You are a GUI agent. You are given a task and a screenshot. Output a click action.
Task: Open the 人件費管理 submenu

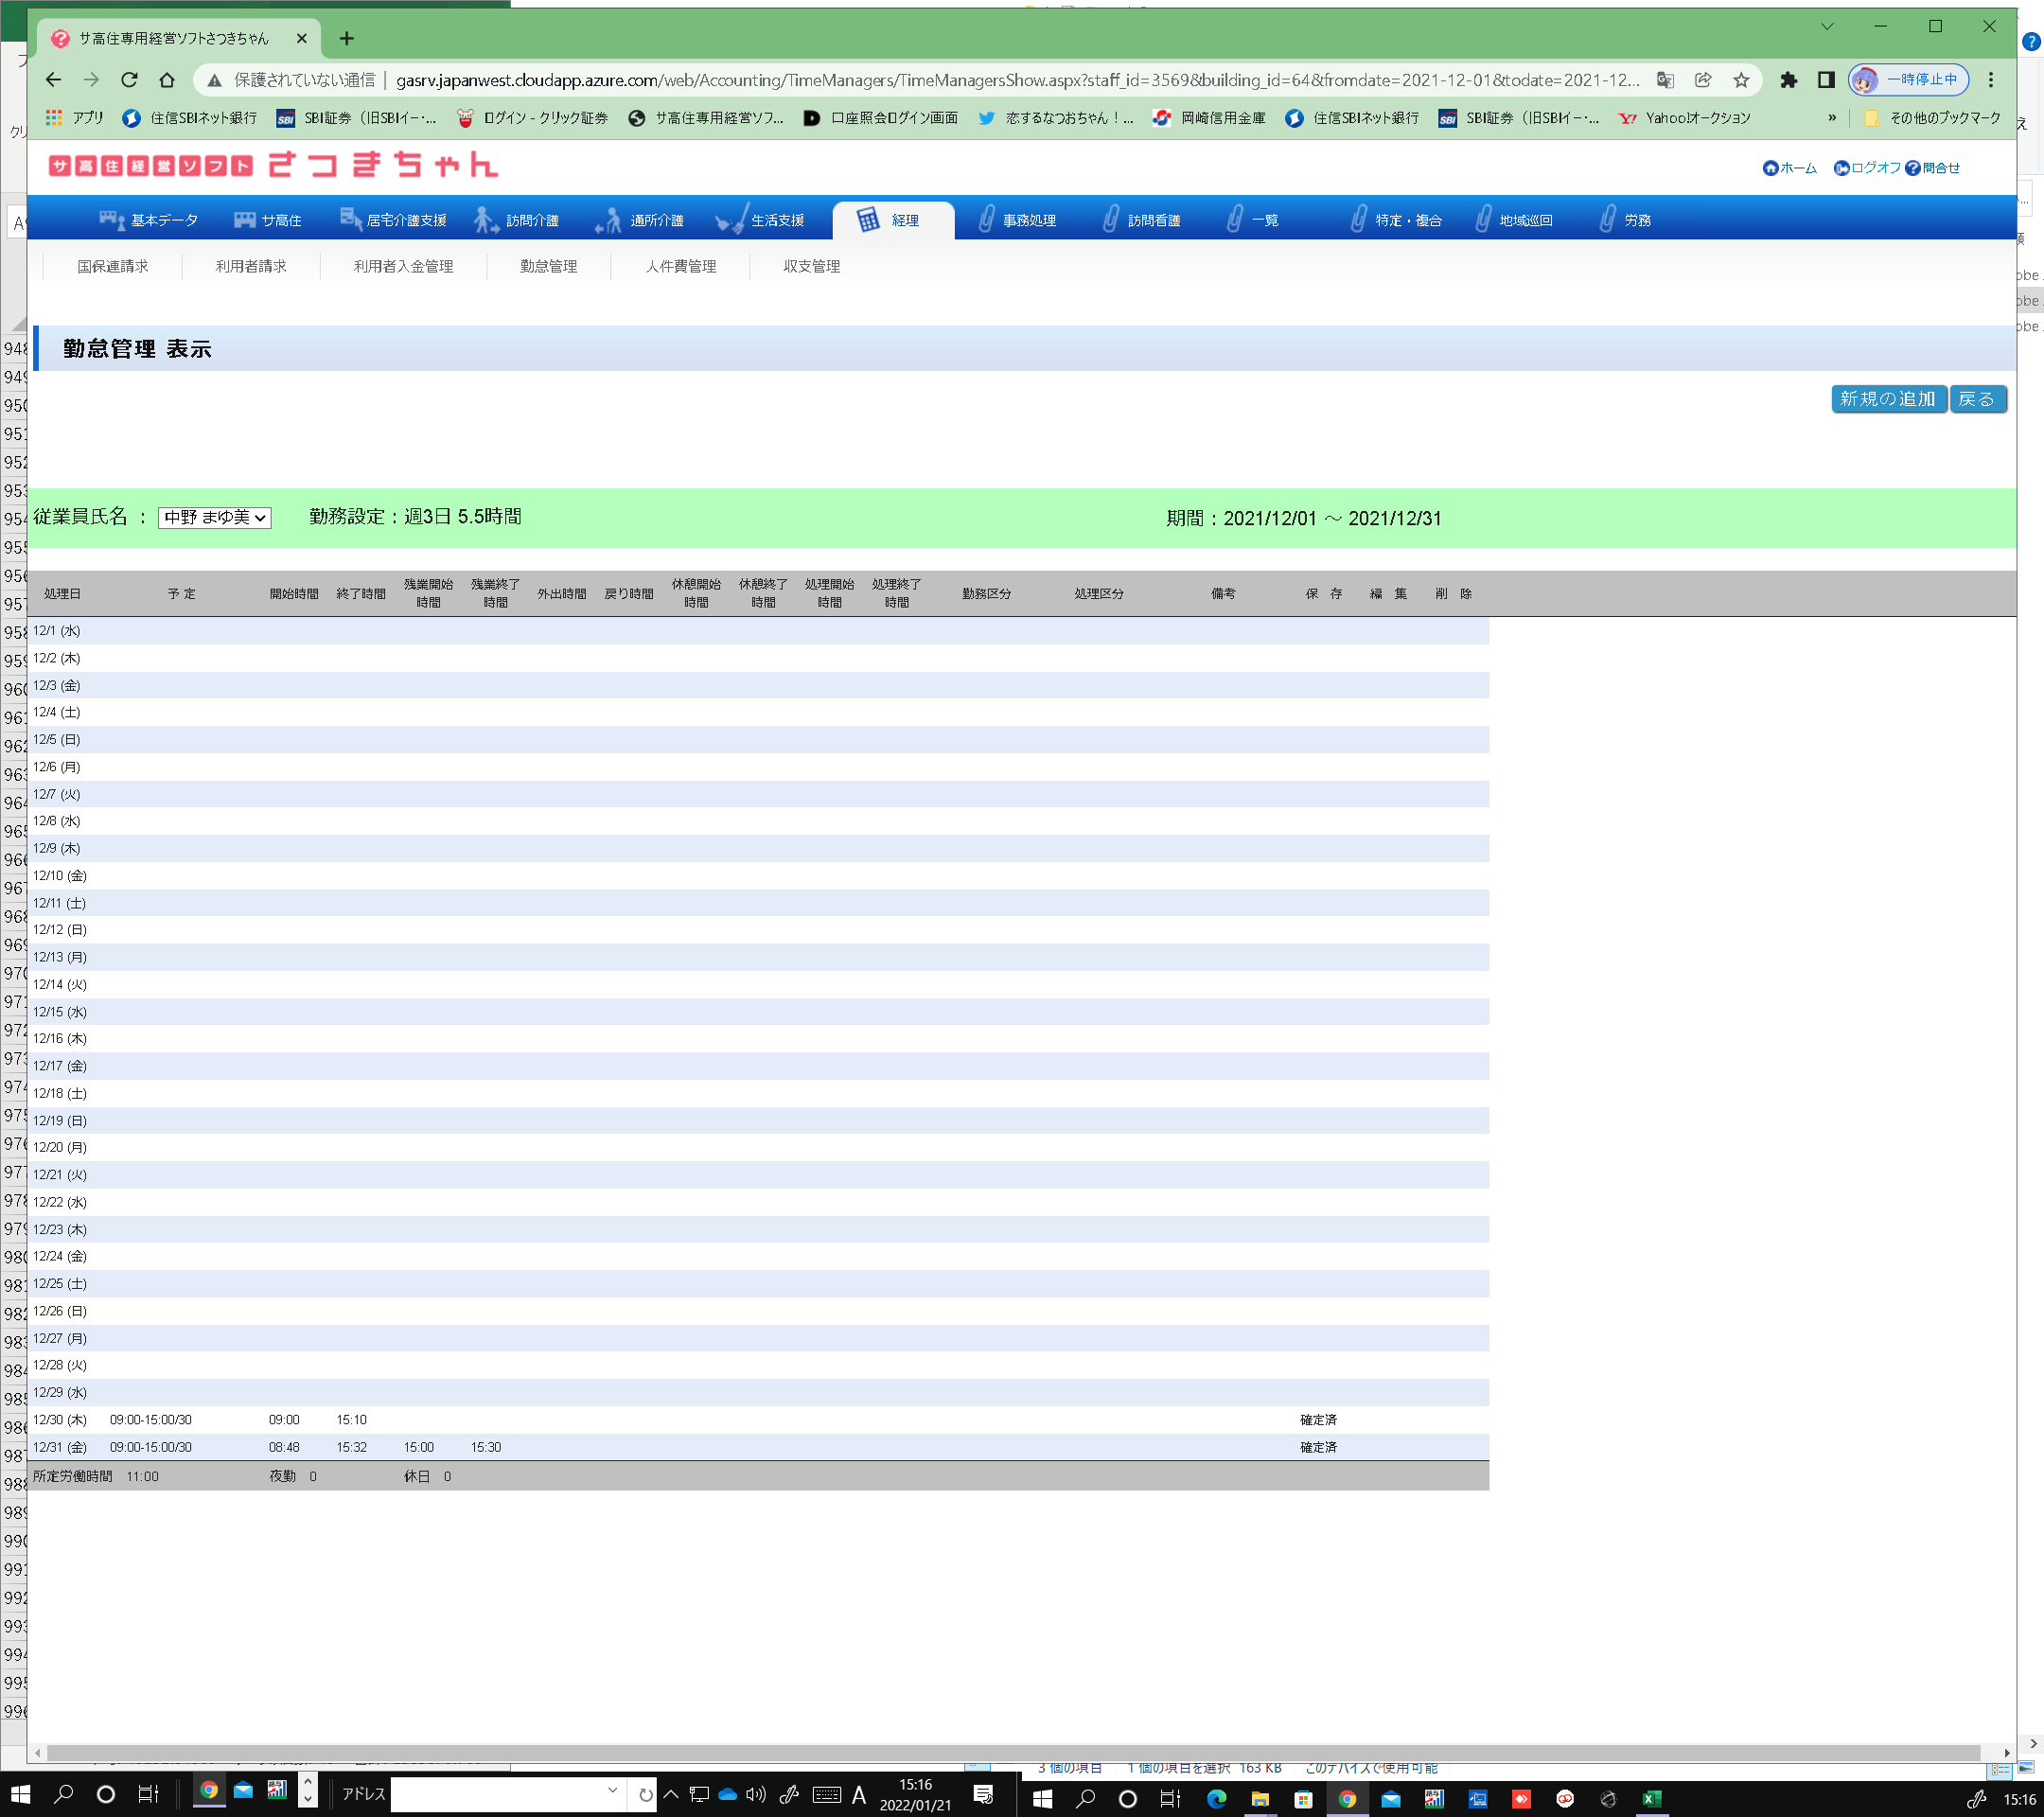(680, 266)
